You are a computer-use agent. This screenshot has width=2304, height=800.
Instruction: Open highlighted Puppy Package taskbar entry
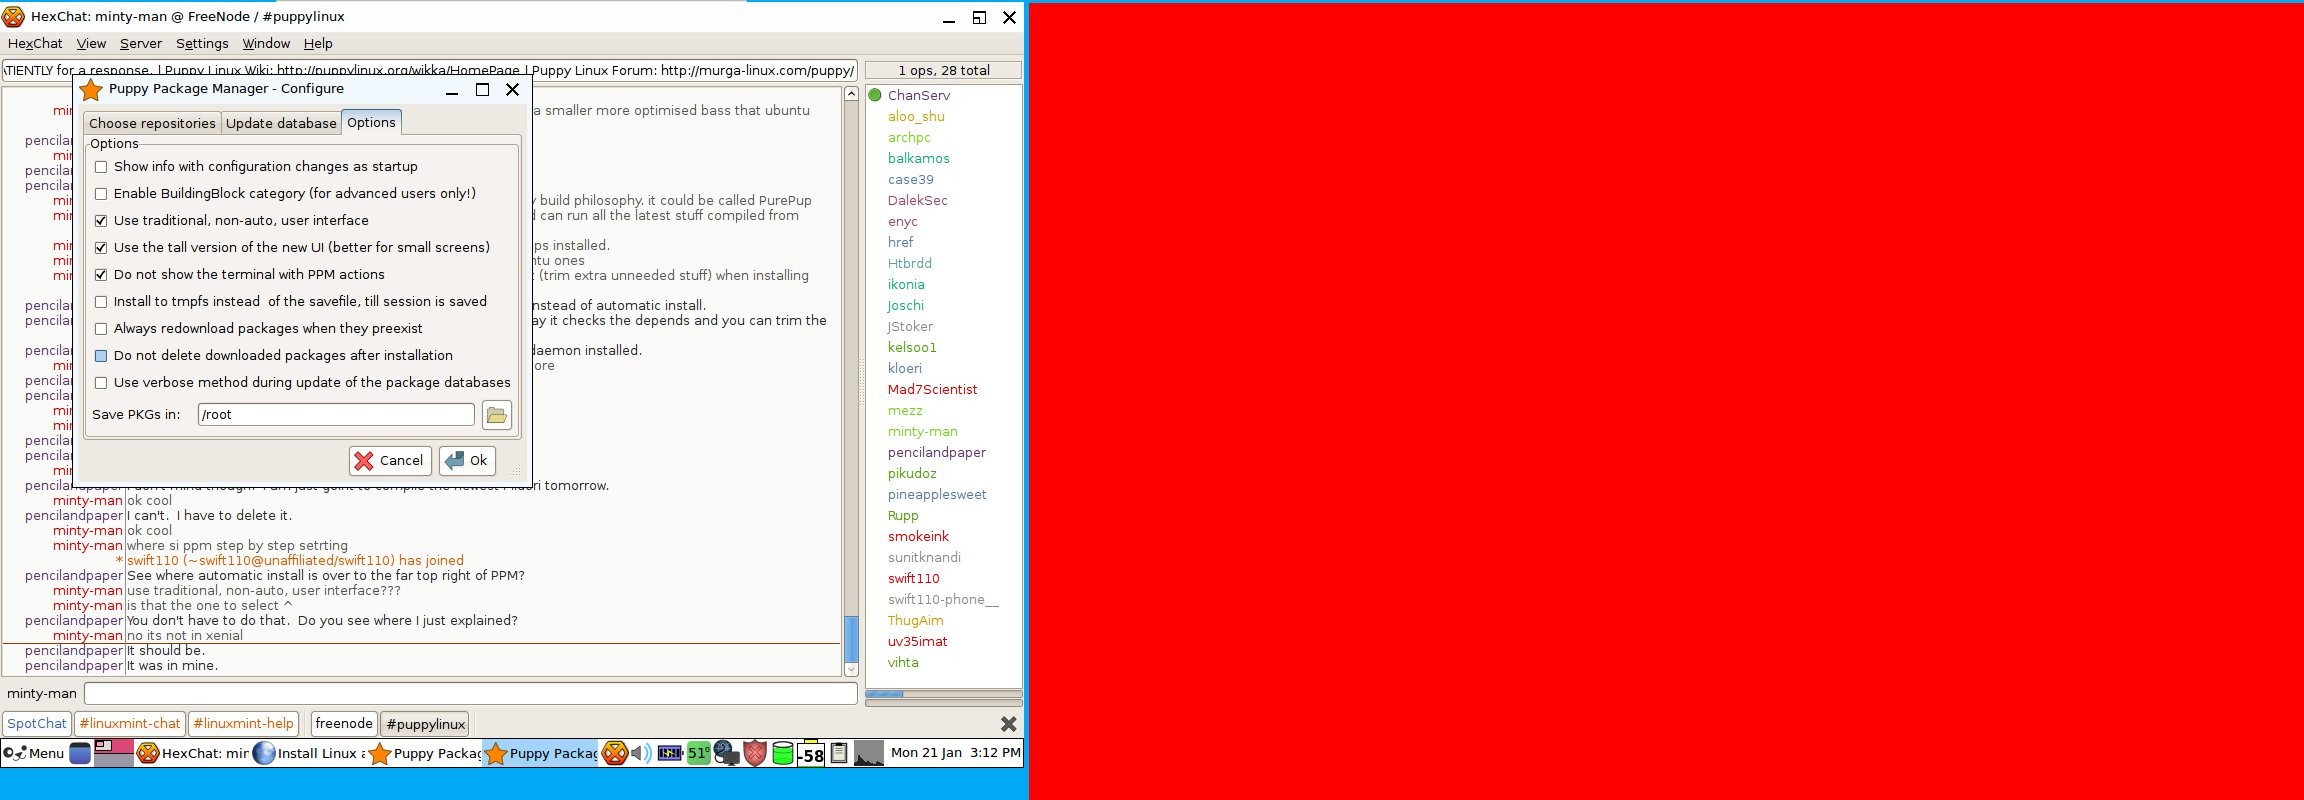click(x=541, y=753)
